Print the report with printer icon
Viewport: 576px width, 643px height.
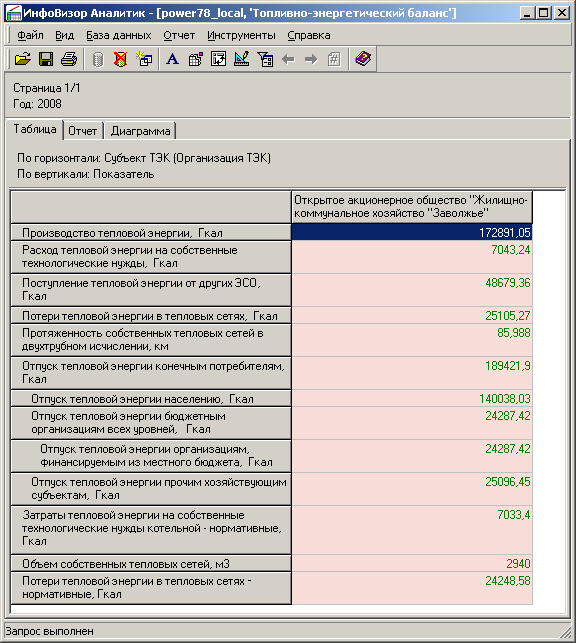(69, 59)
